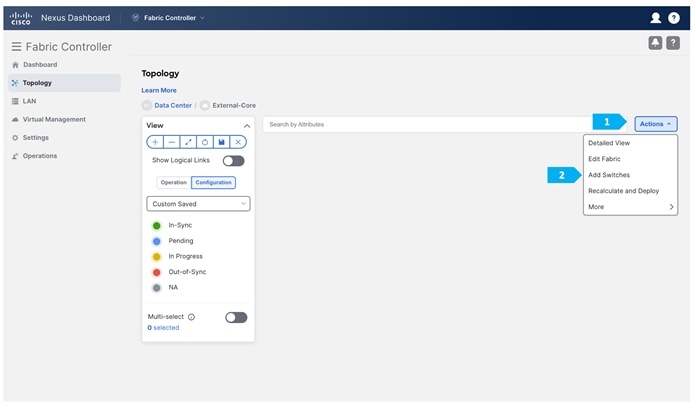This screenshot has width=696, height=412.
Task: Click the Cisco logo in header
Action: point(21,18)
